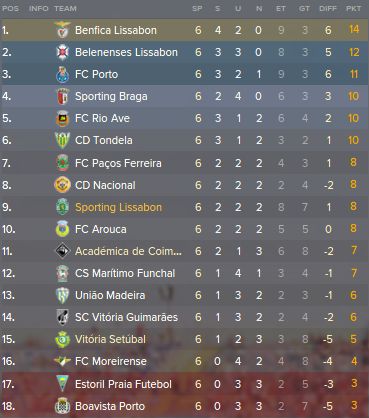Click the Académica de Coimbra crest
369x418 pixels.
click(62, 251)
